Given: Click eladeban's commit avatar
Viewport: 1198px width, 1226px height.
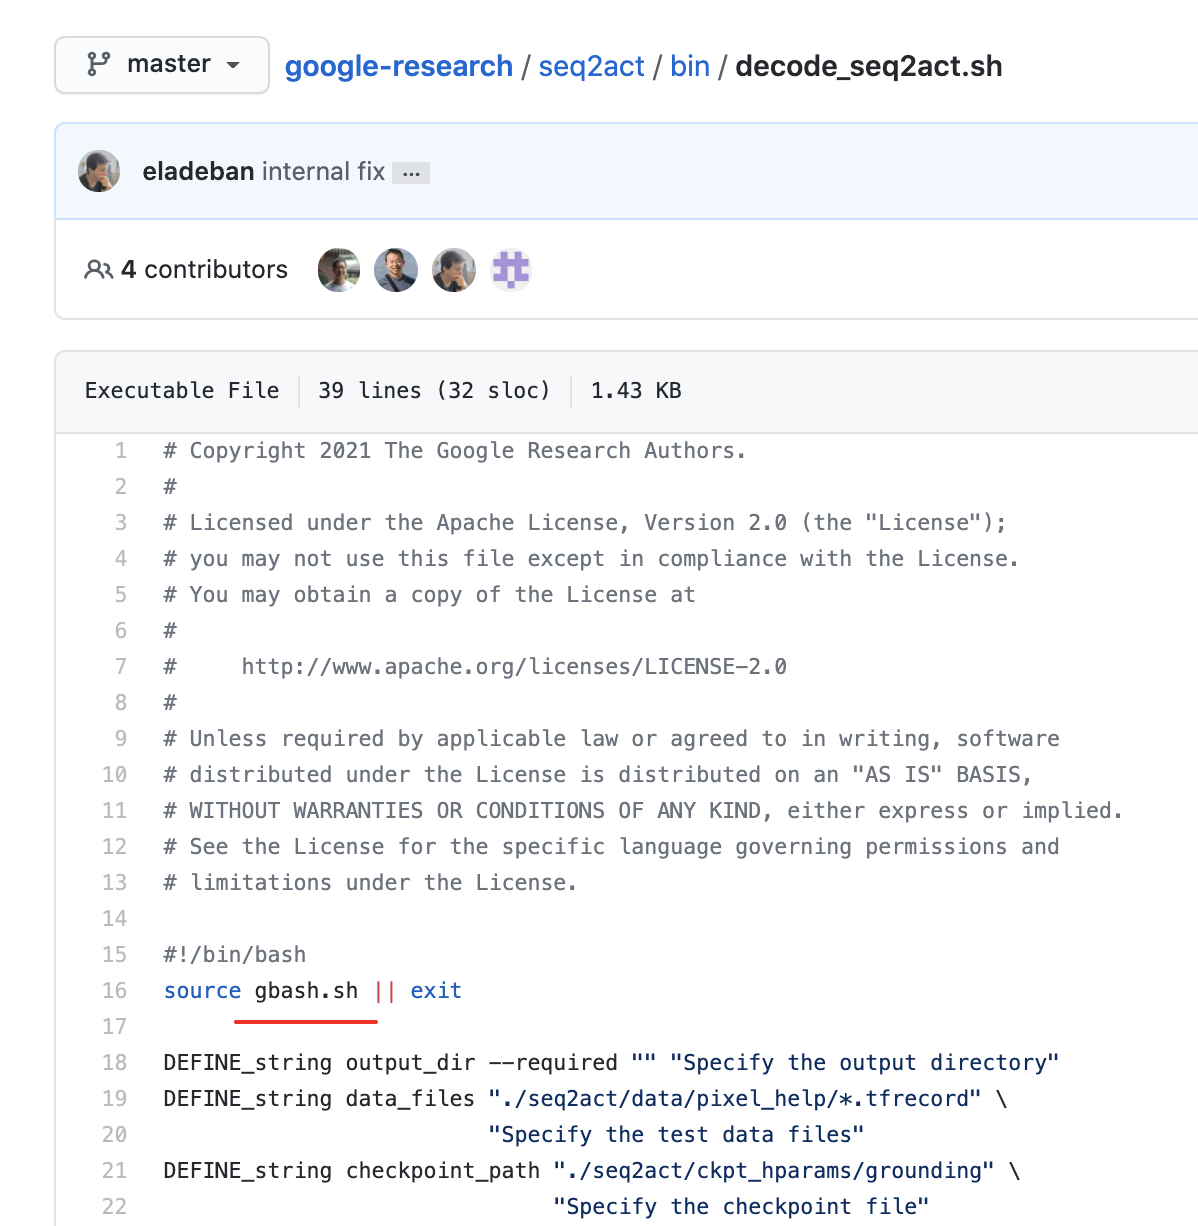Looking at the screenshot, I should [98, 170].
